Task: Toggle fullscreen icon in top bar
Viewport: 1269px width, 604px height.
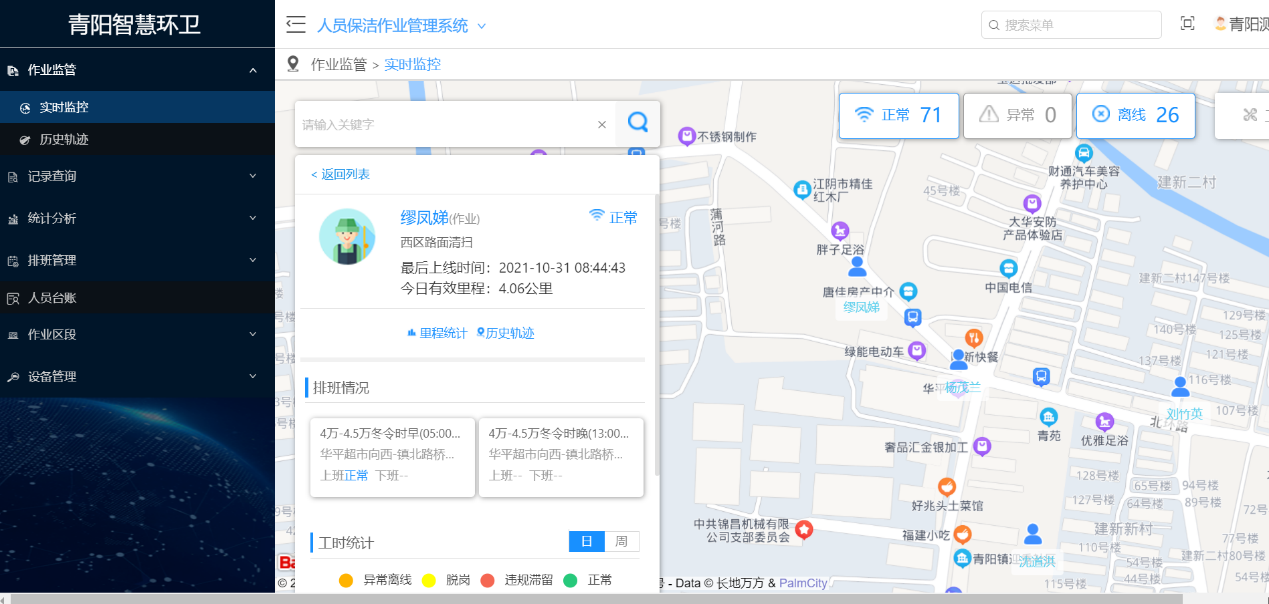Action: (x=1188, y=24)
